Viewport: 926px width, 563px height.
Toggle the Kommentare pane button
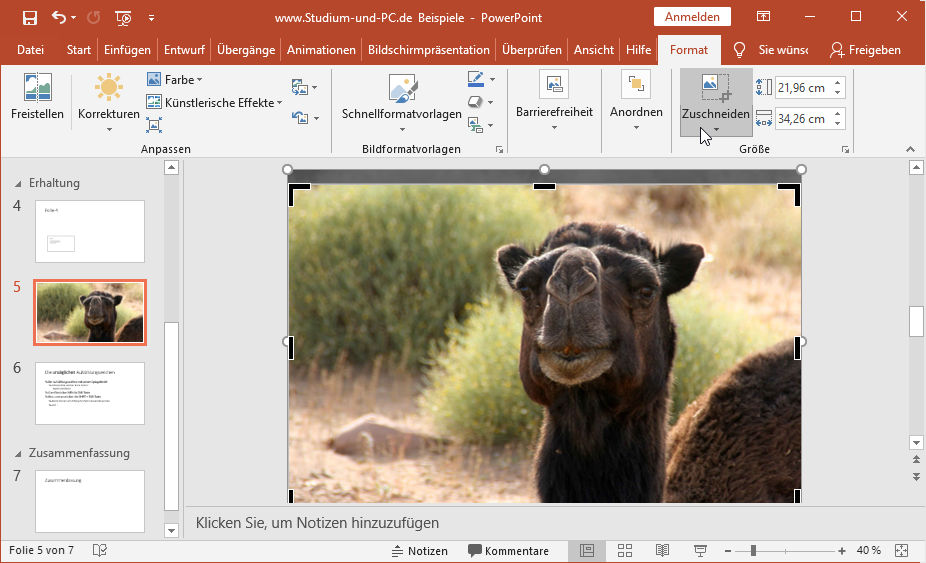508,551
